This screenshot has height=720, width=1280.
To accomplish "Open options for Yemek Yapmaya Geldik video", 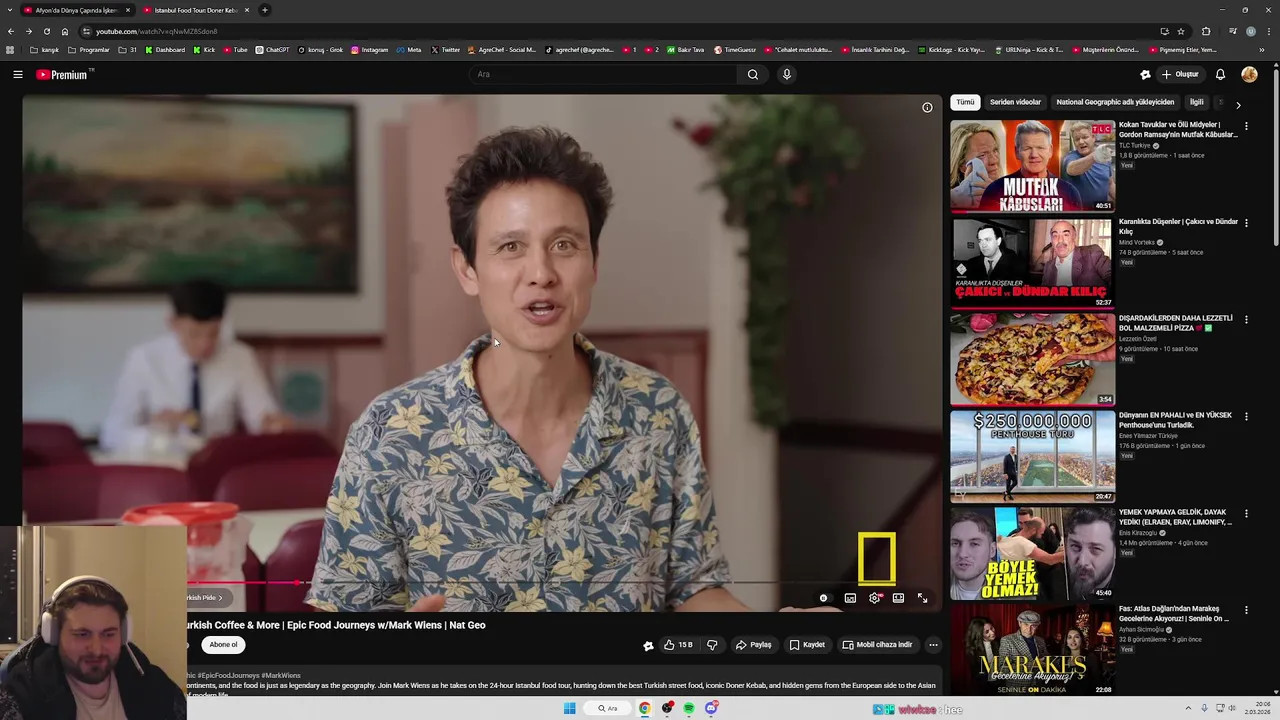I will pos(1246,514).
